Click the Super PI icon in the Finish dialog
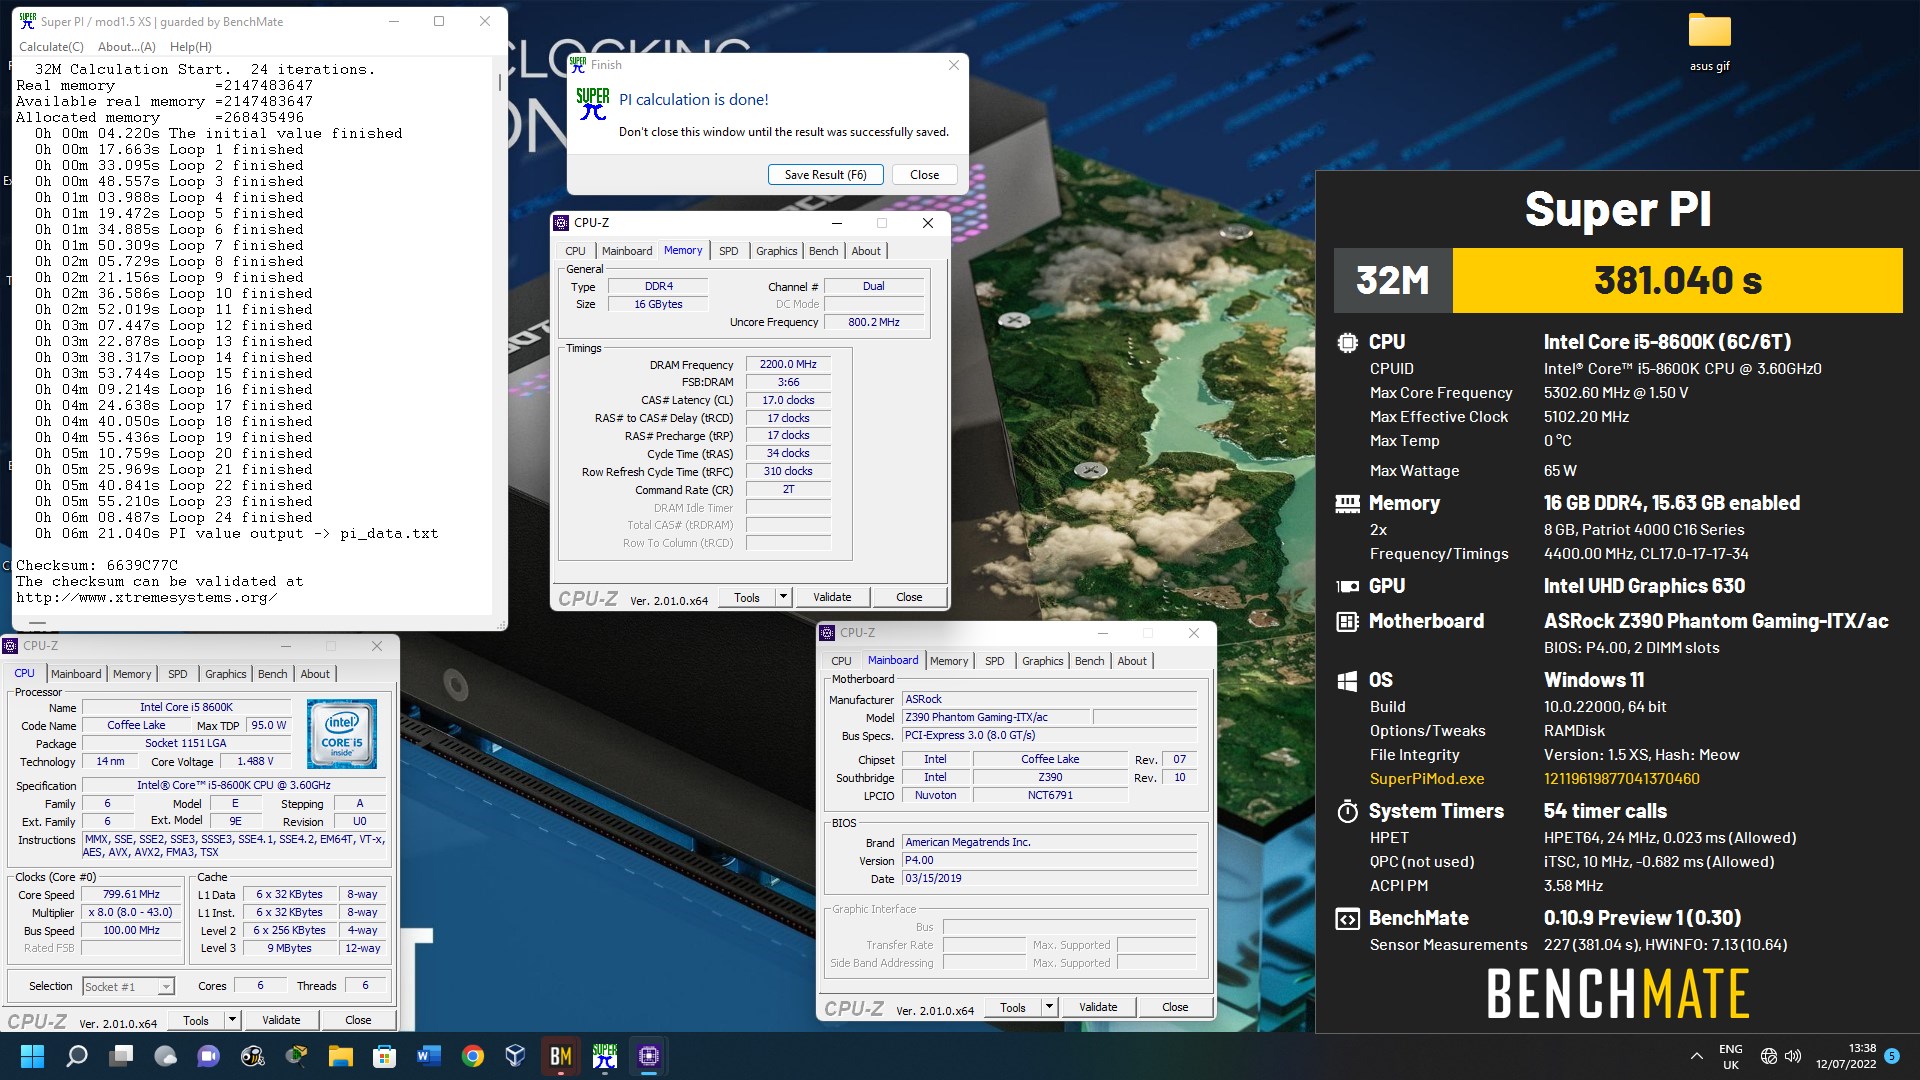 coord(593,103)
